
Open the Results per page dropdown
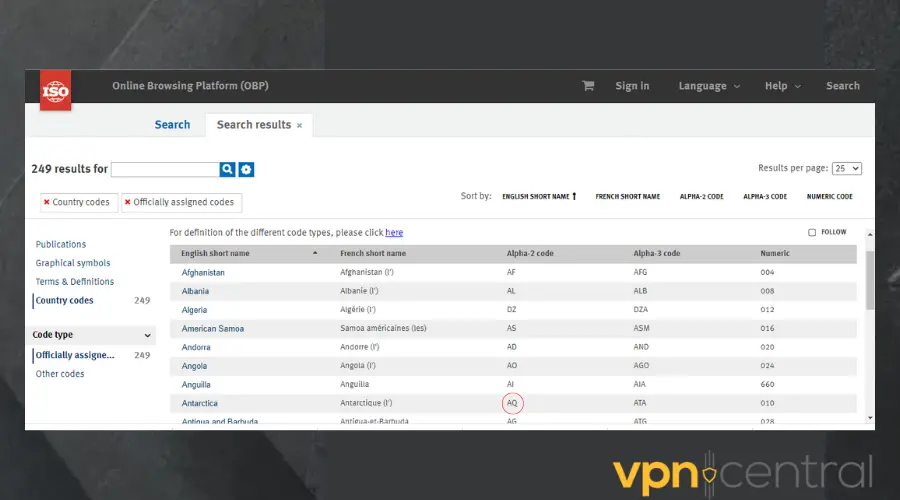coord(847,169)
